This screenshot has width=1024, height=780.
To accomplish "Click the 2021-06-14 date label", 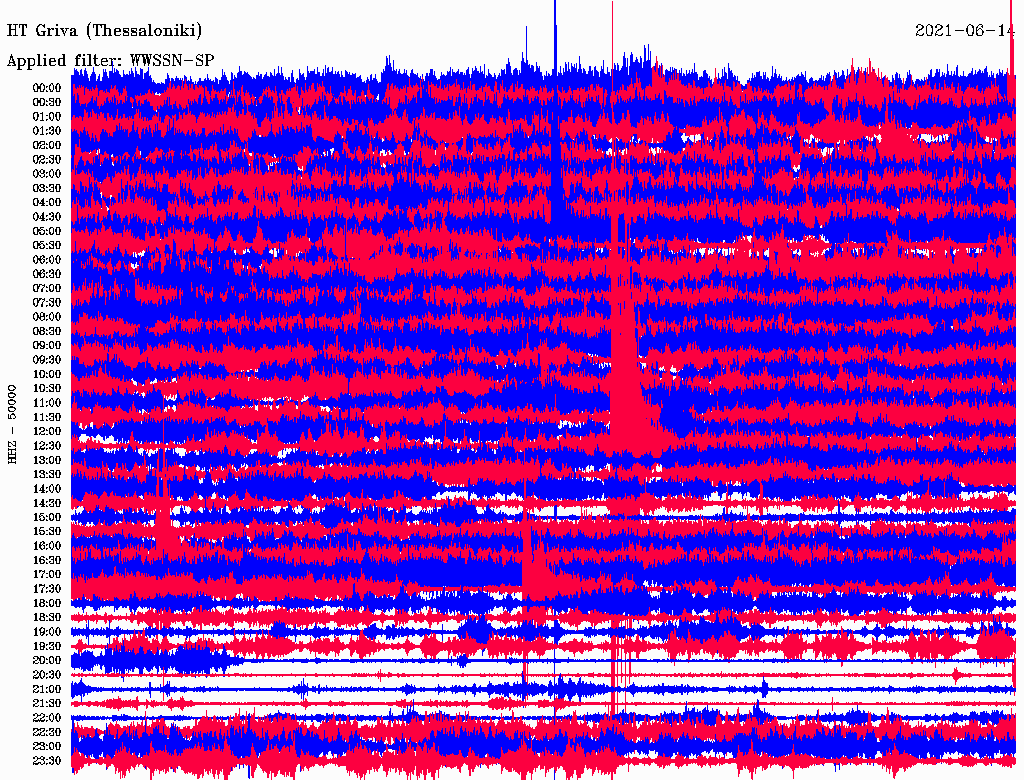I will pyautogui.click(x=964, y=31).
